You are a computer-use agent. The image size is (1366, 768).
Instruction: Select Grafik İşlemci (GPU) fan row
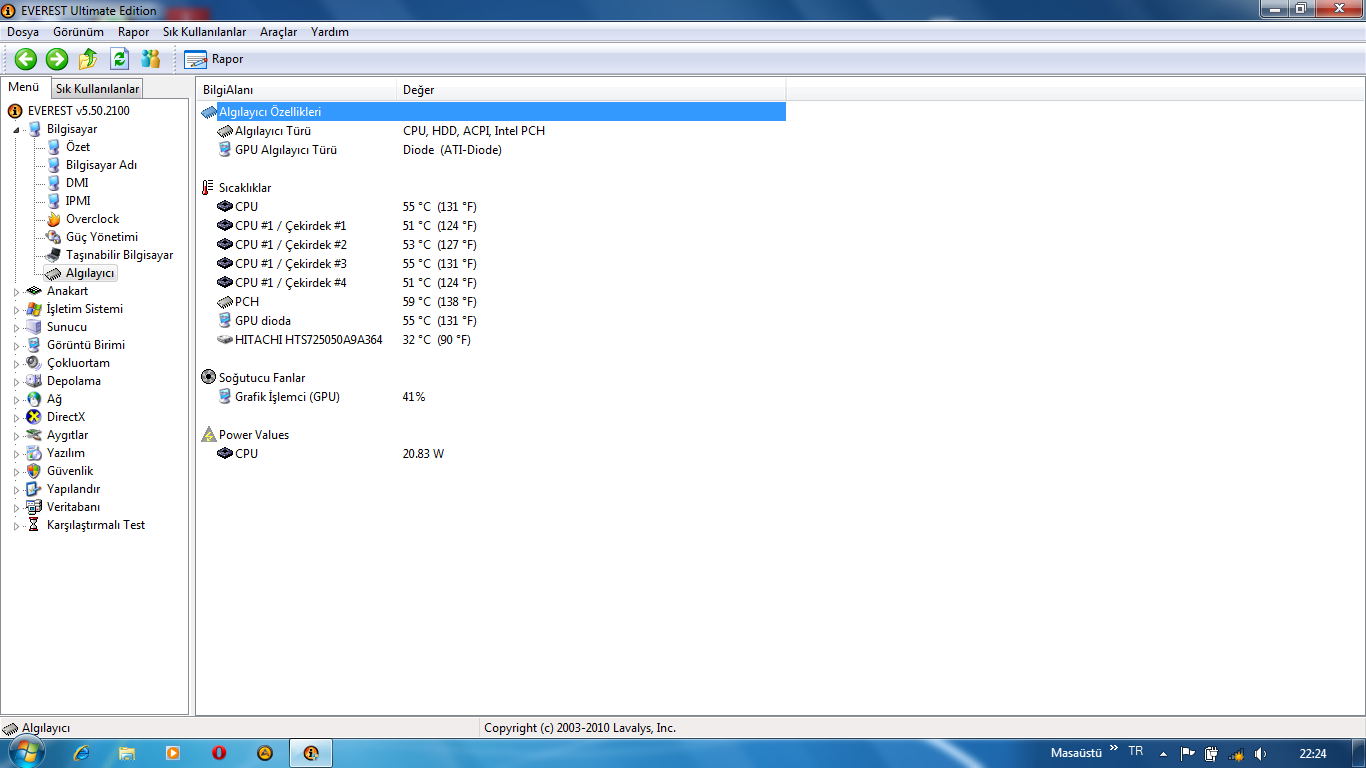click(x=492, y=397)
